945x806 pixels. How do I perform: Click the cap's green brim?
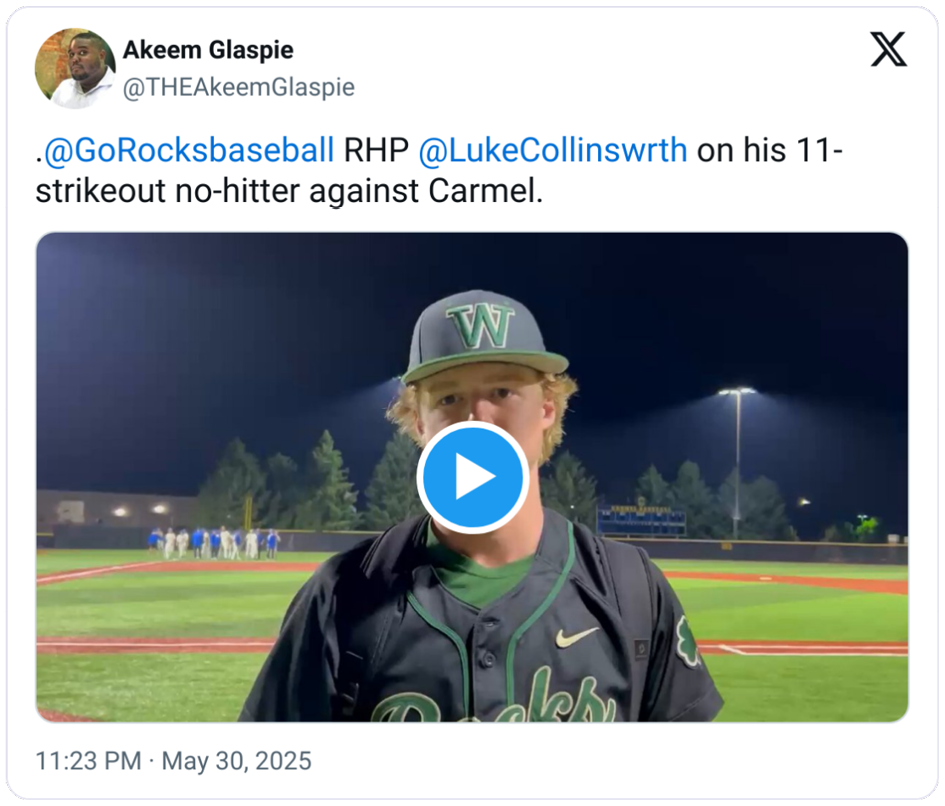pyautogui.click(x=485, y=367)
